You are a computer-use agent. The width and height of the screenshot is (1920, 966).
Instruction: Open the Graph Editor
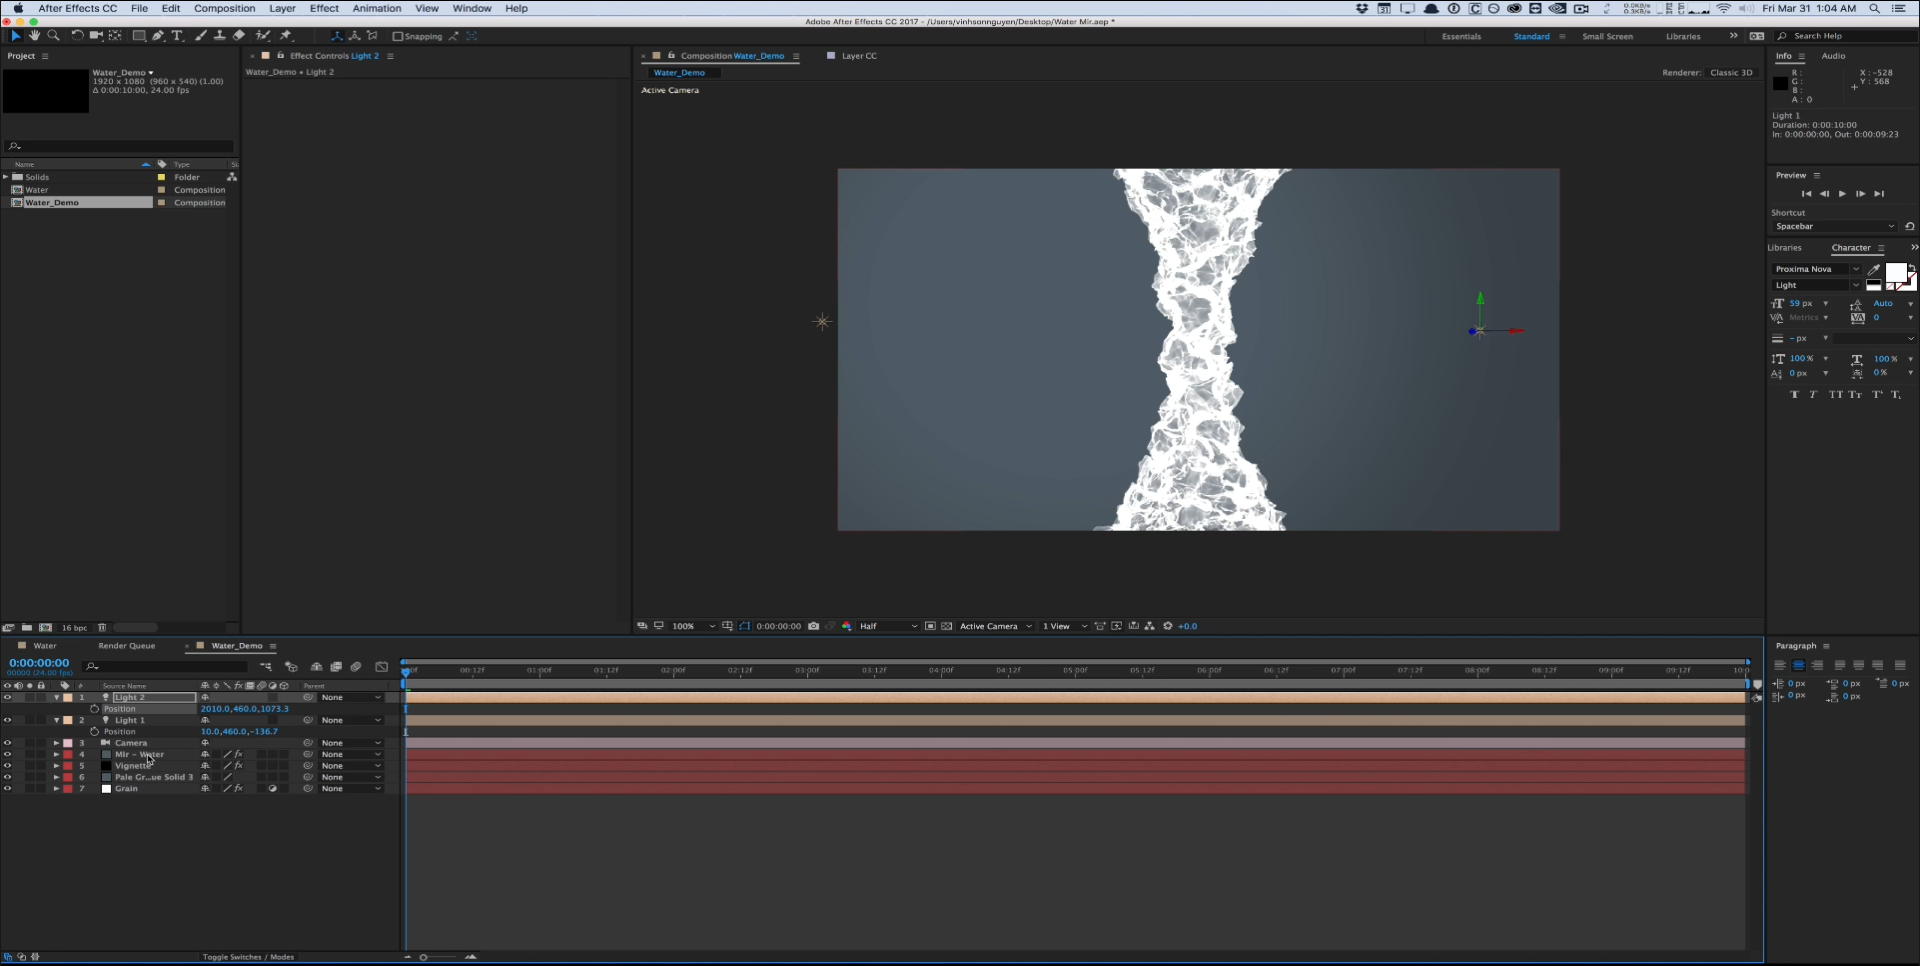[x=381, y=667]
